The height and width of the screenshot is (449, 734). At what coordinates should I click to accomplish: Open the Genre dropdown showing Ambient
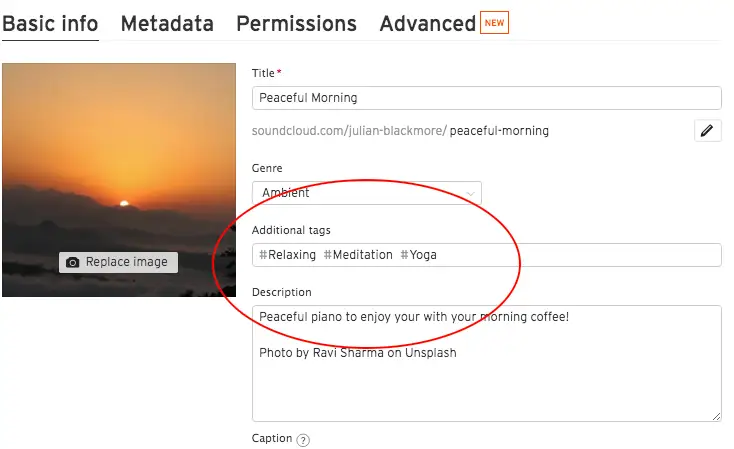click(366, 193)
